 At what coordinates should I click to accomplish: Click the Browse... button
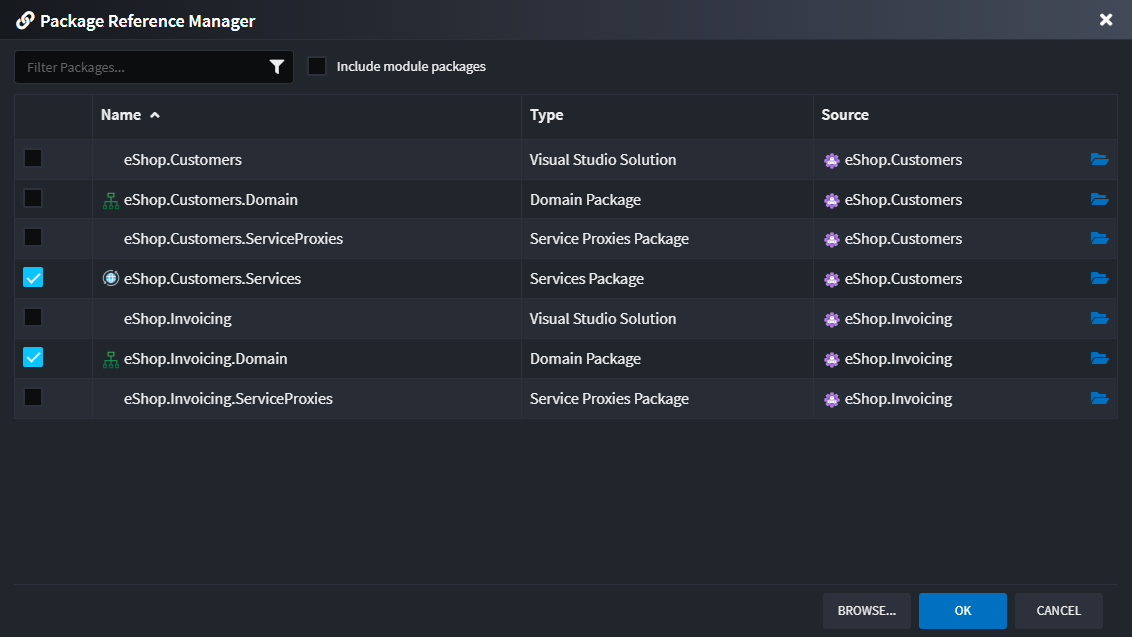click(x=866, y=611)
